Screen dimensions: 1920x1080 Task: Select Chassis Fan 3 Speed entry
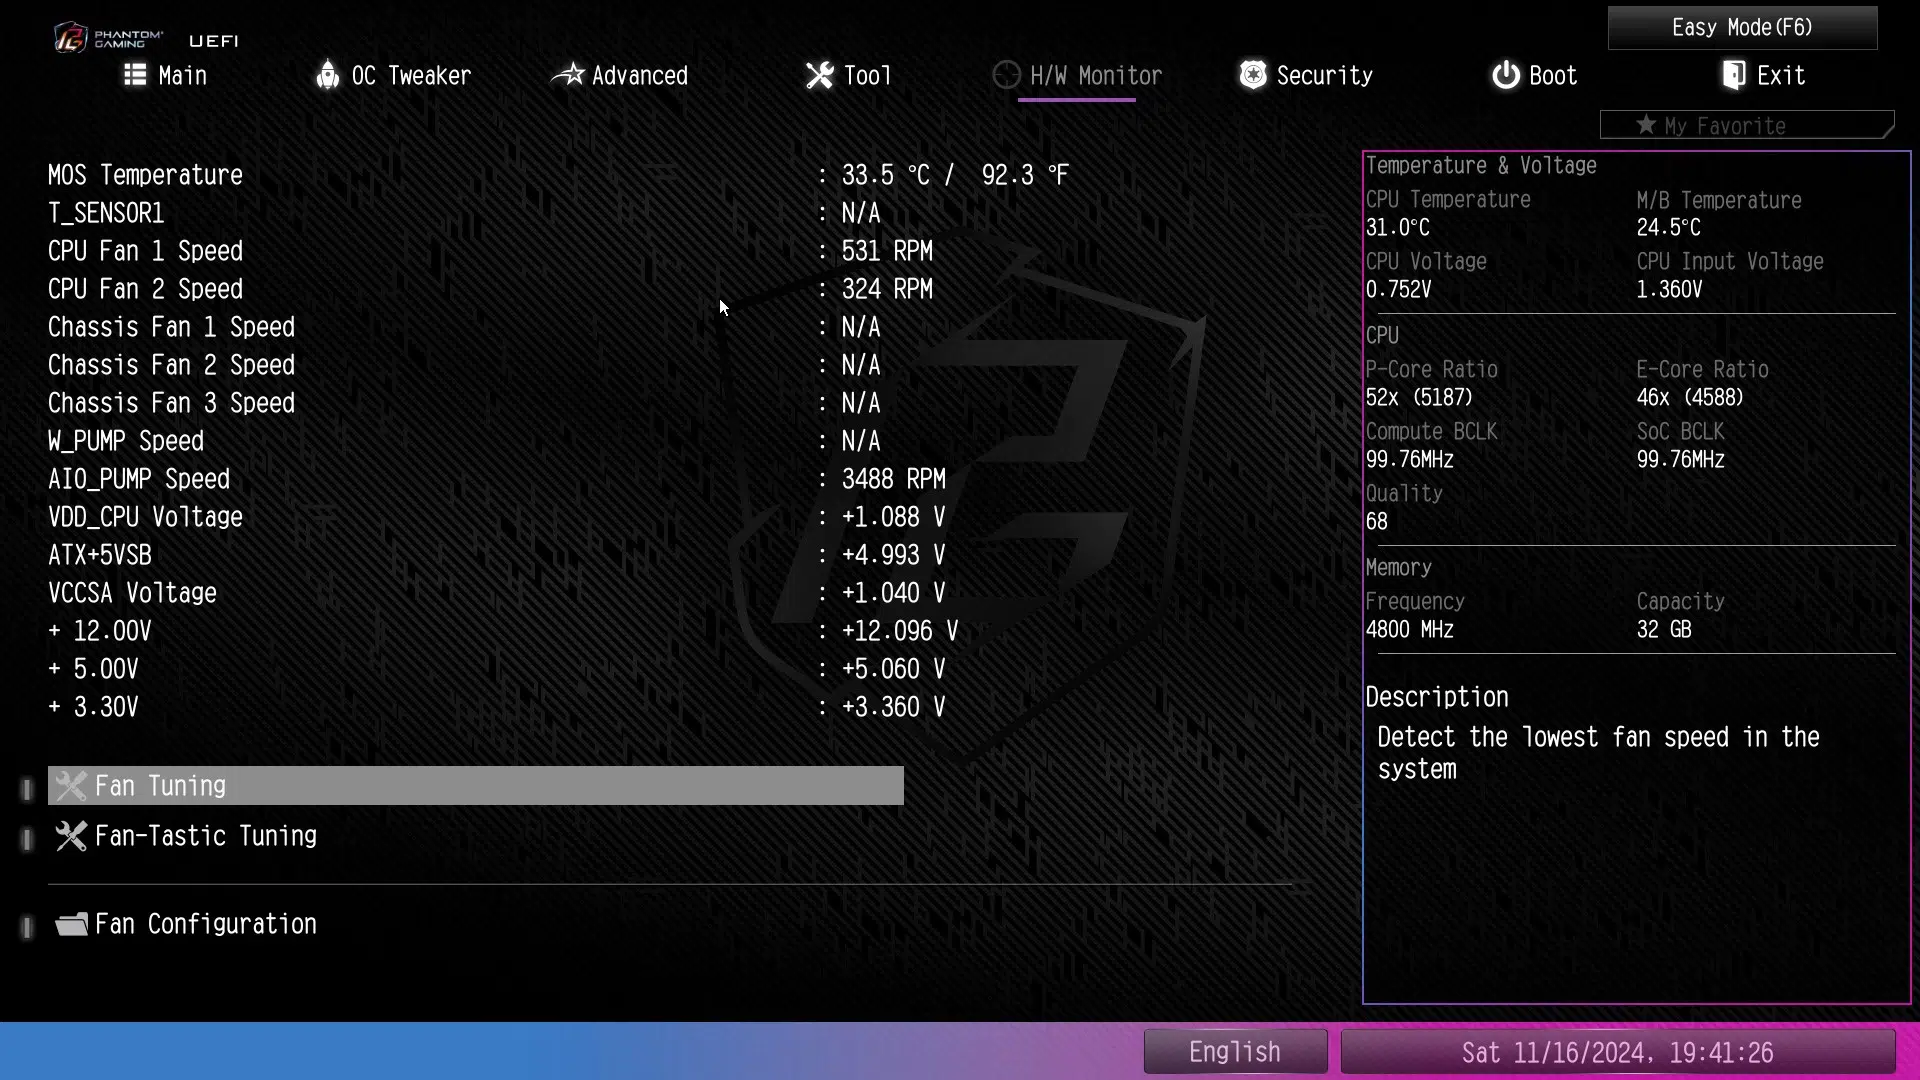(x=464, y=403)
